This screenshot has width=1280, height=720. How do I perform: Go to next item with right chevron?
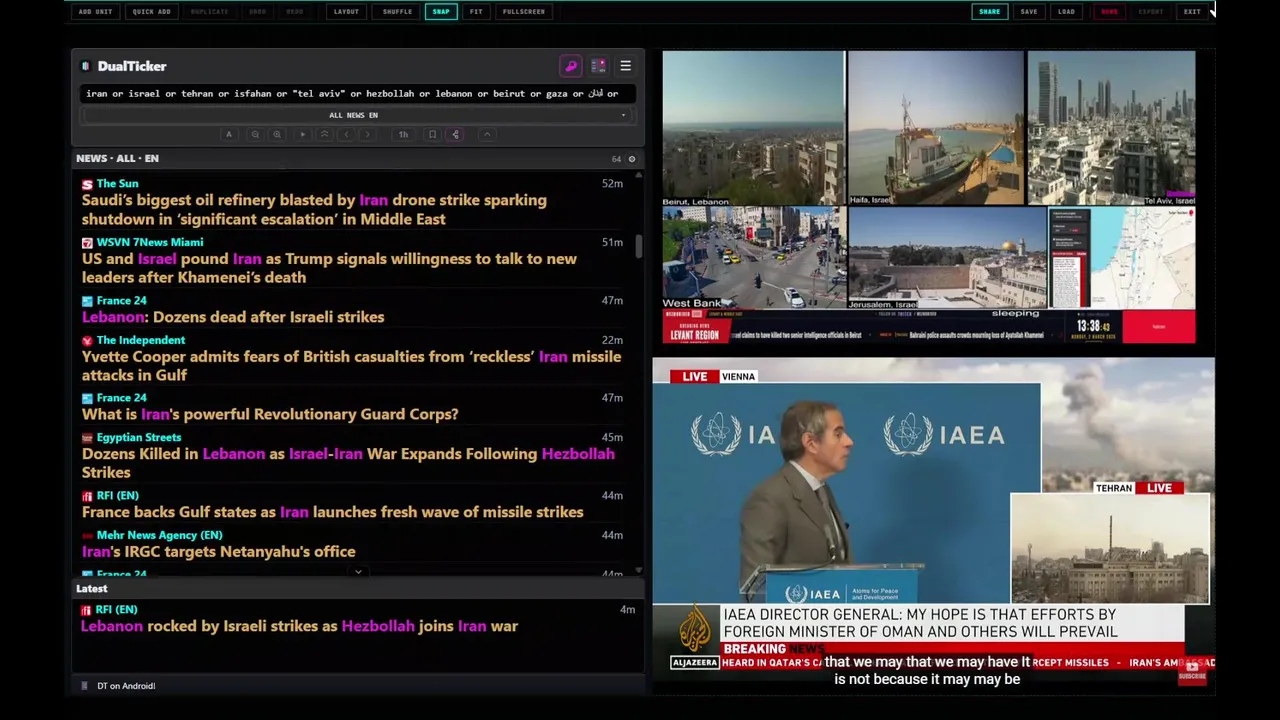point(367,134)
